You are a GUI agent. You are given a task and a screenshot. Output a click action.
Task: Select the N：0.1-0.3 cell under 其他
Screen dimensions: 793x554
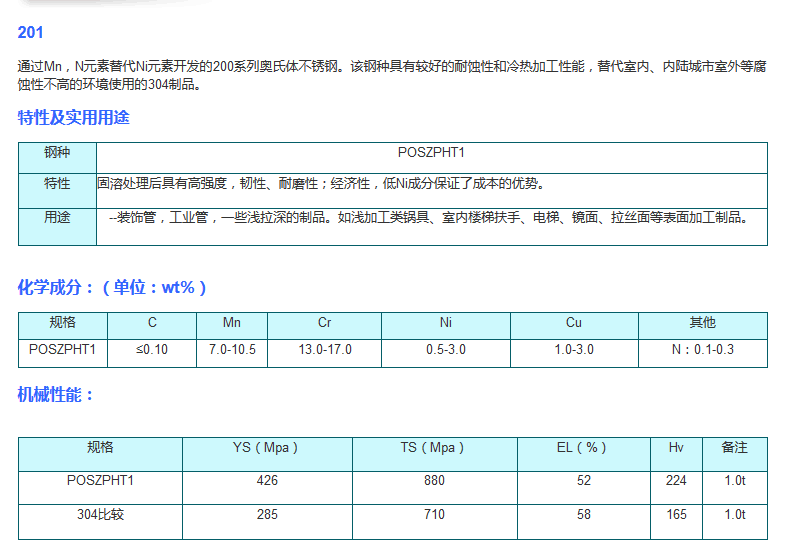tap(702, 350)
